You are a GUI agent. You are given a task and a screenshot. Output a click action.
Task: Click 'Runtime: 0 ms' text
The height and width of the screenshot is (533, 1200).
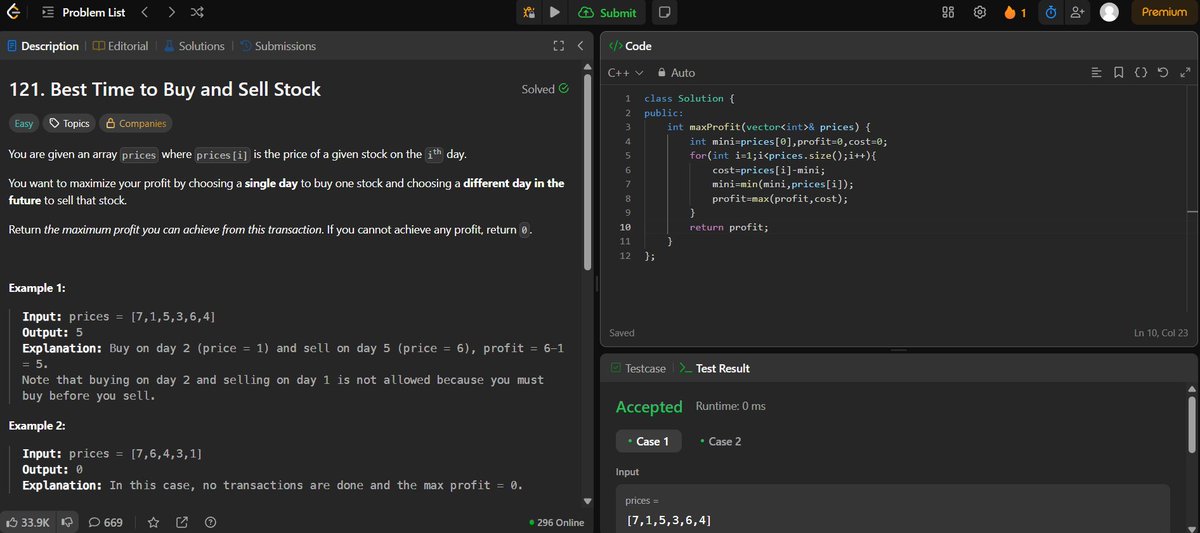[730, 406]
